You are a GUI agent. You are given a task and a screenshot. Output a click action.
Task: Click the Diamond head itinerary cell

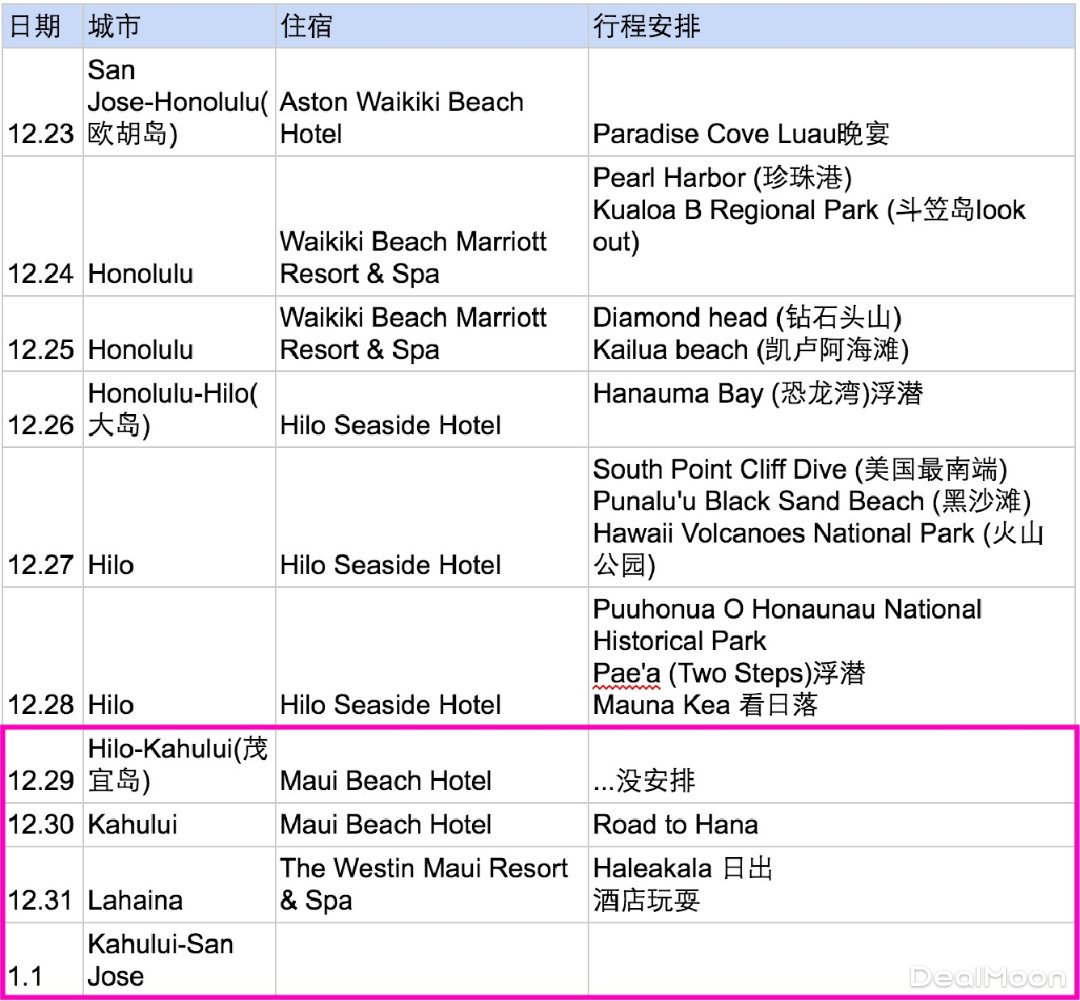pyautogui.click(x=830, y=334)
